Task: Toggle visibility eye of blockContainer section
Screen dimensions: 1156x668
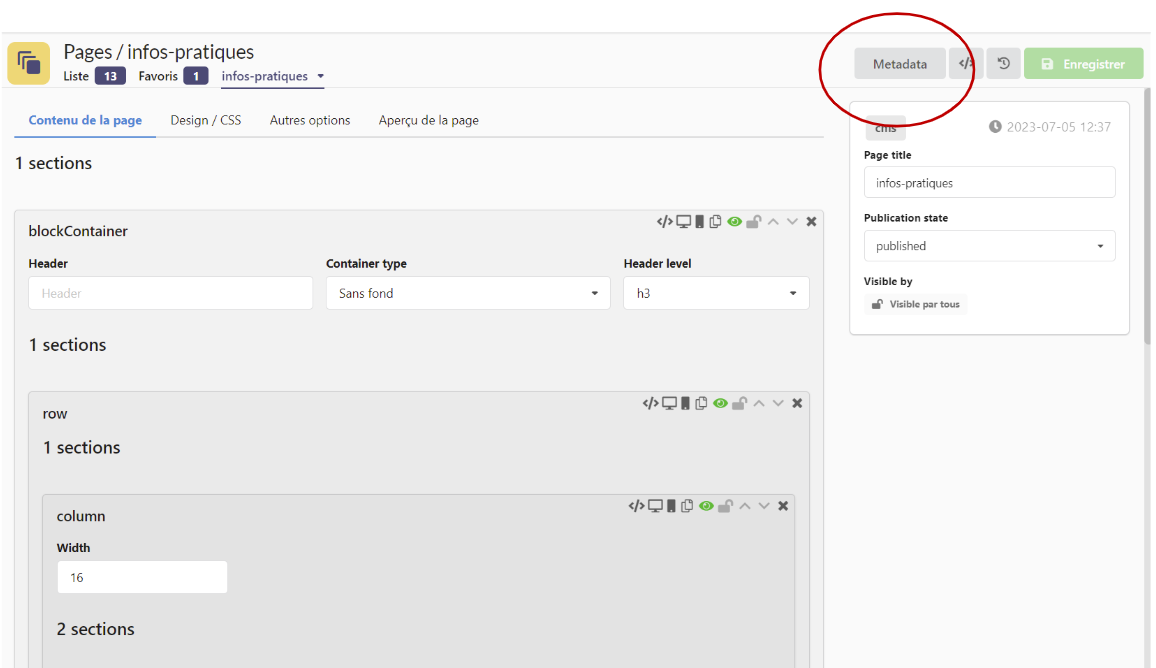Action: (735, 222)
